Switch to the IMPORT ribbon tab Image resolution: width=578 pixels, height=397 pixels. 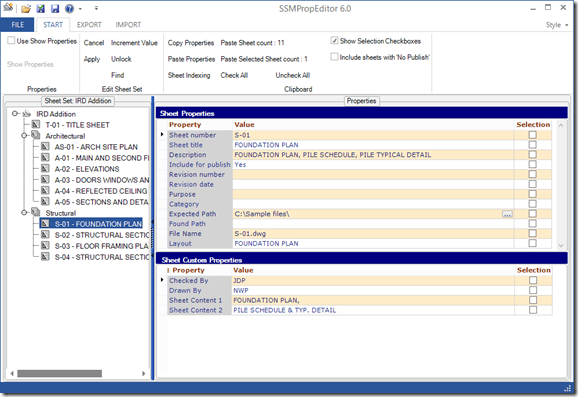click(x=128, y=25)
